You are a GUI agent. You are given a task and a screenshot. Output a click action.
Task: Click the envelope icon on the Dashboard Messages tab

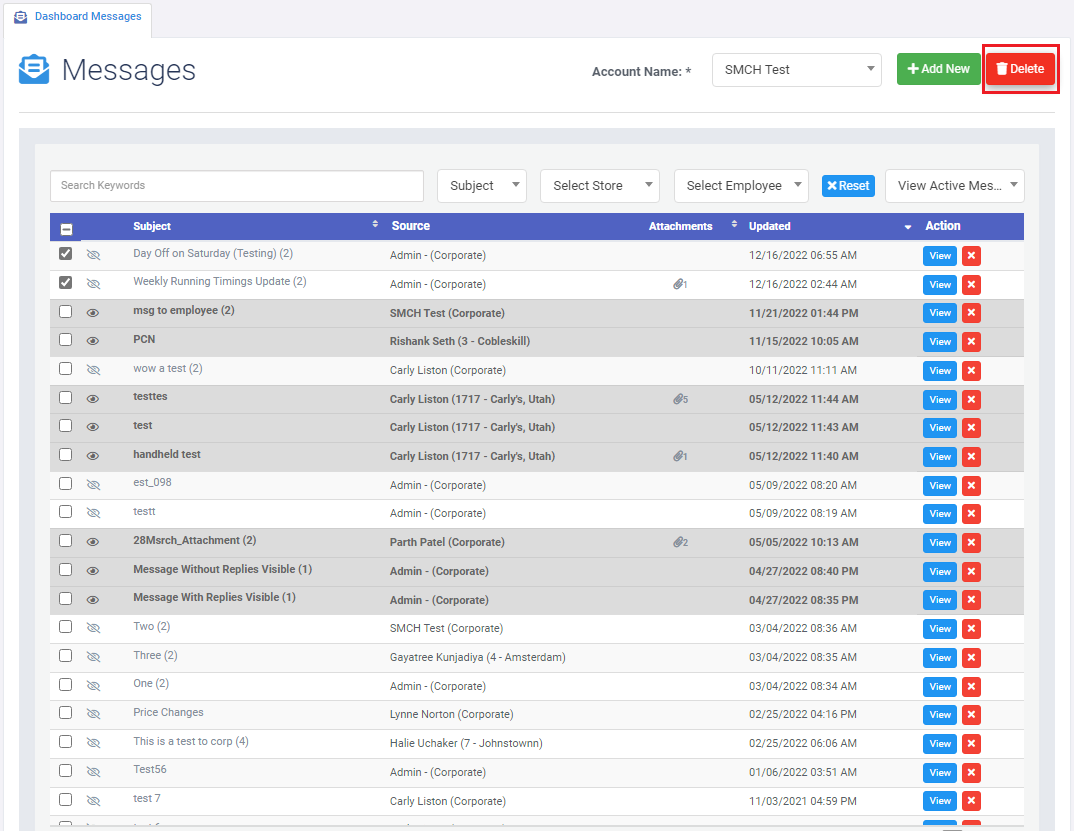[x=20, y=16]
